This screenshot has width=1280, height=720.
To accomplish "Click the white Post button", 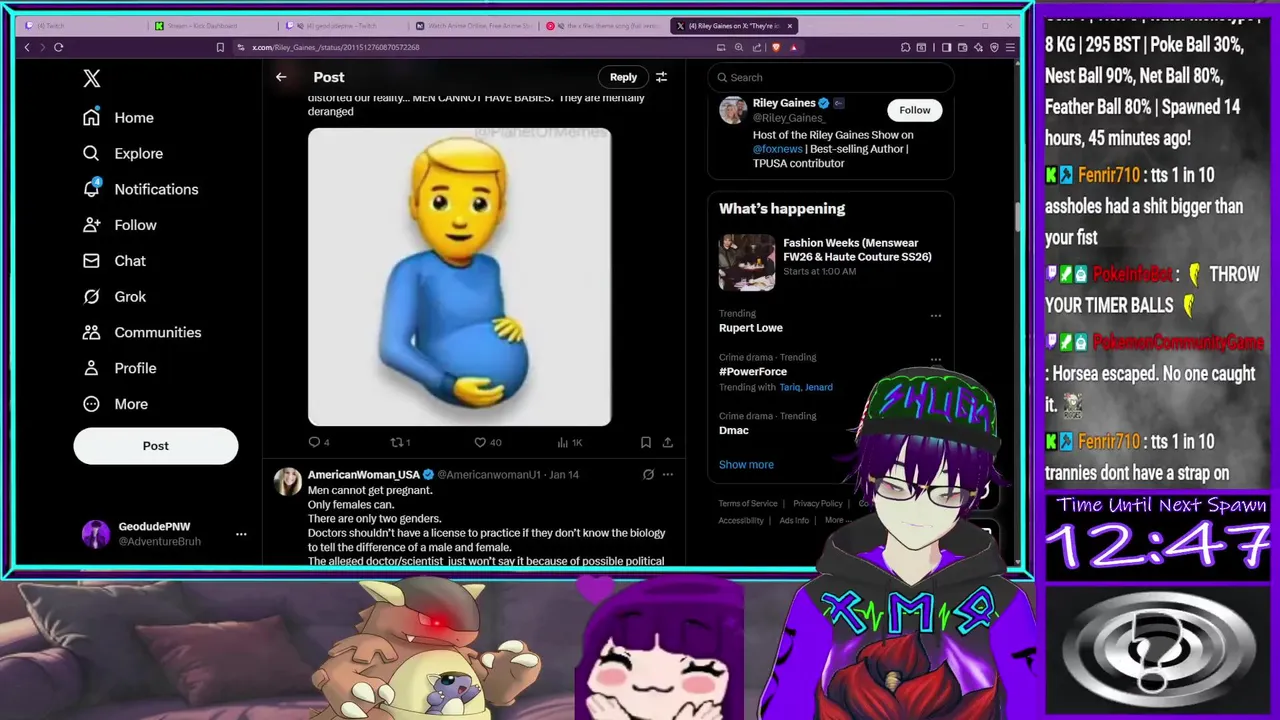I will 156,446.
